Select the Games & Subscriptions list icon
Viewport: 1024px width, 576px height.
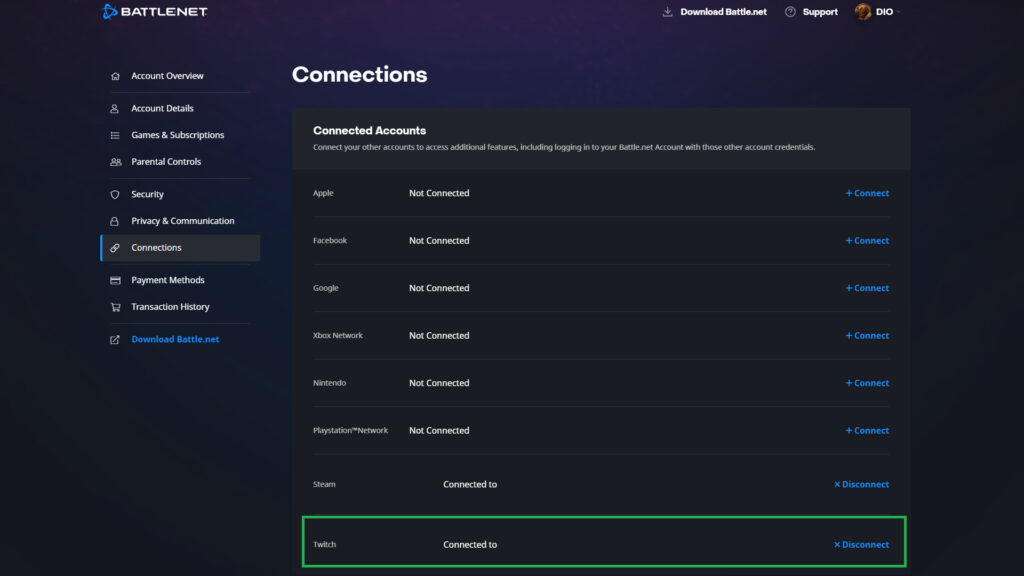114,134
